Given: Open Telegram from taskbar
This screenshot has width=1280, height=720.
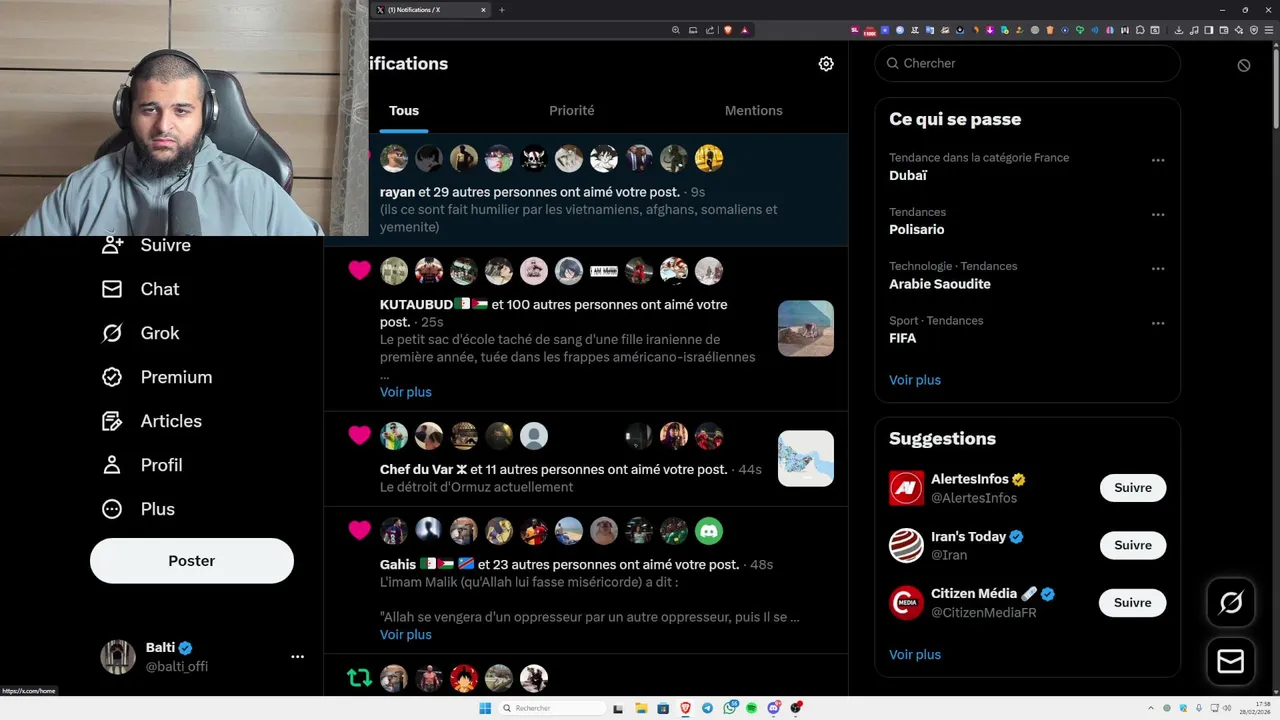Looking at the screenshot, I should click(x=708, y=708).
